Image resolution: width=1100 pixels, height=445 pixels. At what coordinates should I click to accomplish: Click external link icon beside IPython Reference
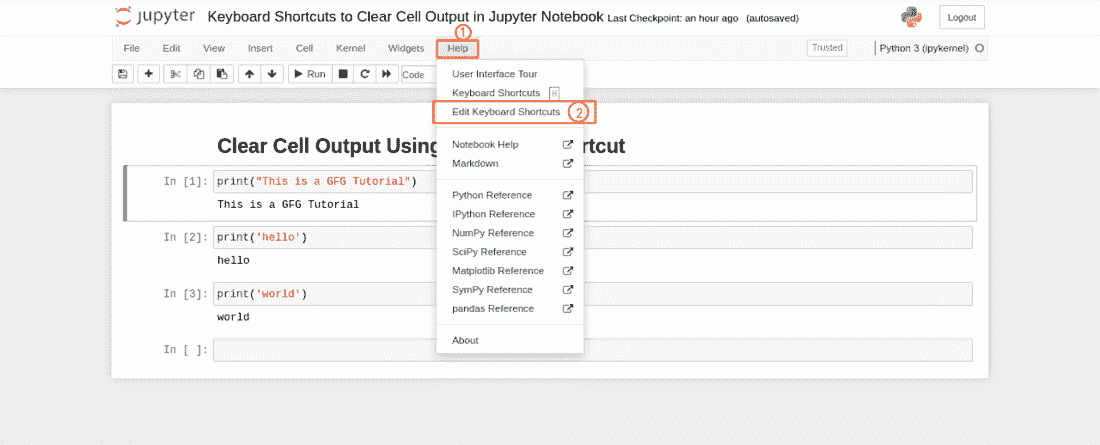pos(568,214)
